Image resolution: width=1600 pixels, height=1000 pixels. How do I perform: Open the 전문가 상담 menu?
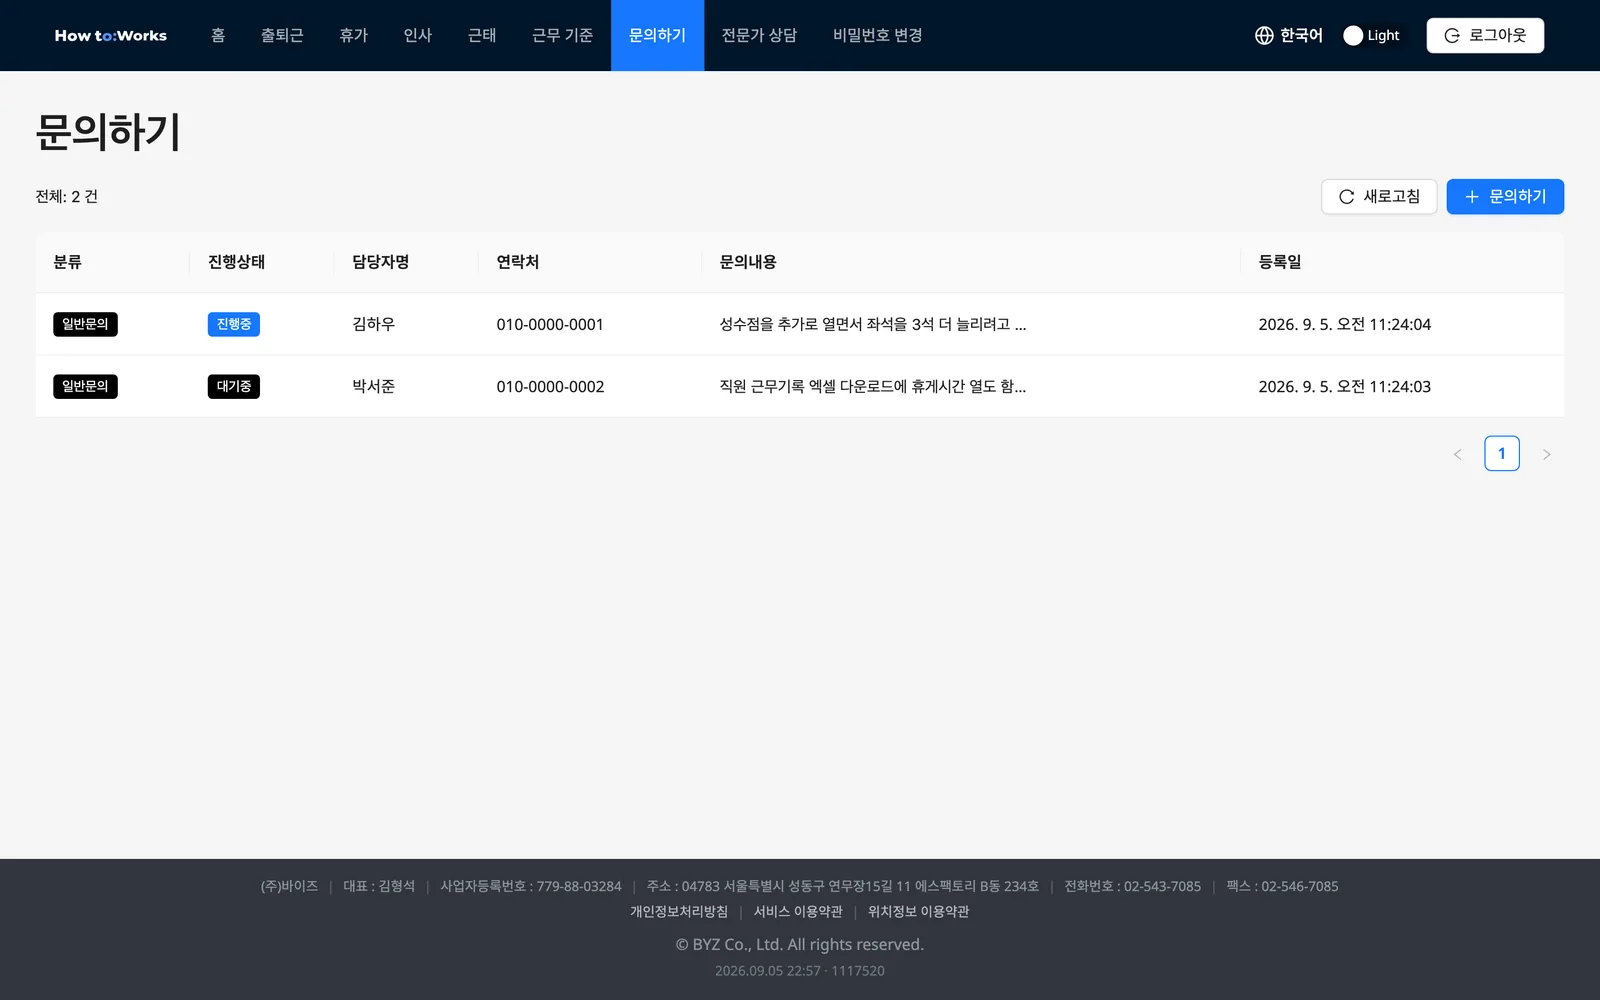click(759, 35)
